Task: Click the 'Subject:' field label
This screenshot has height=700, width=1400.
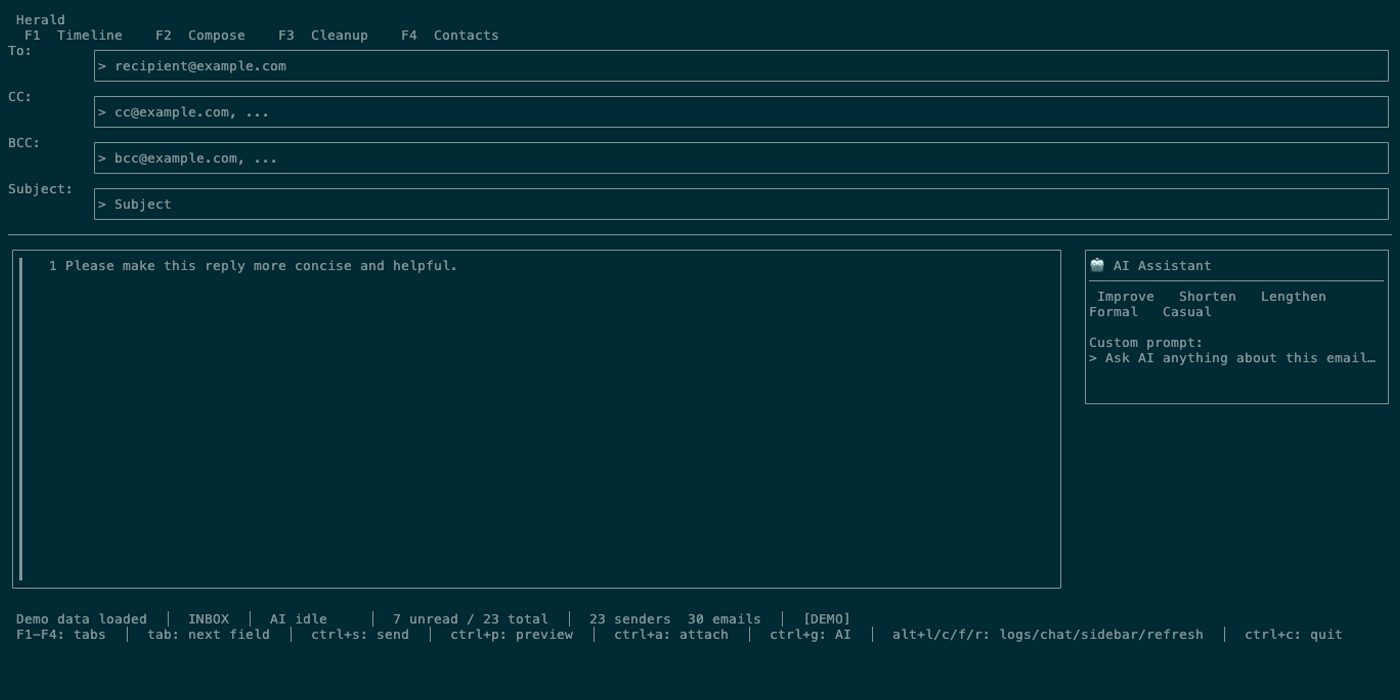Action: pyautogui.click(x=40, y=188)
